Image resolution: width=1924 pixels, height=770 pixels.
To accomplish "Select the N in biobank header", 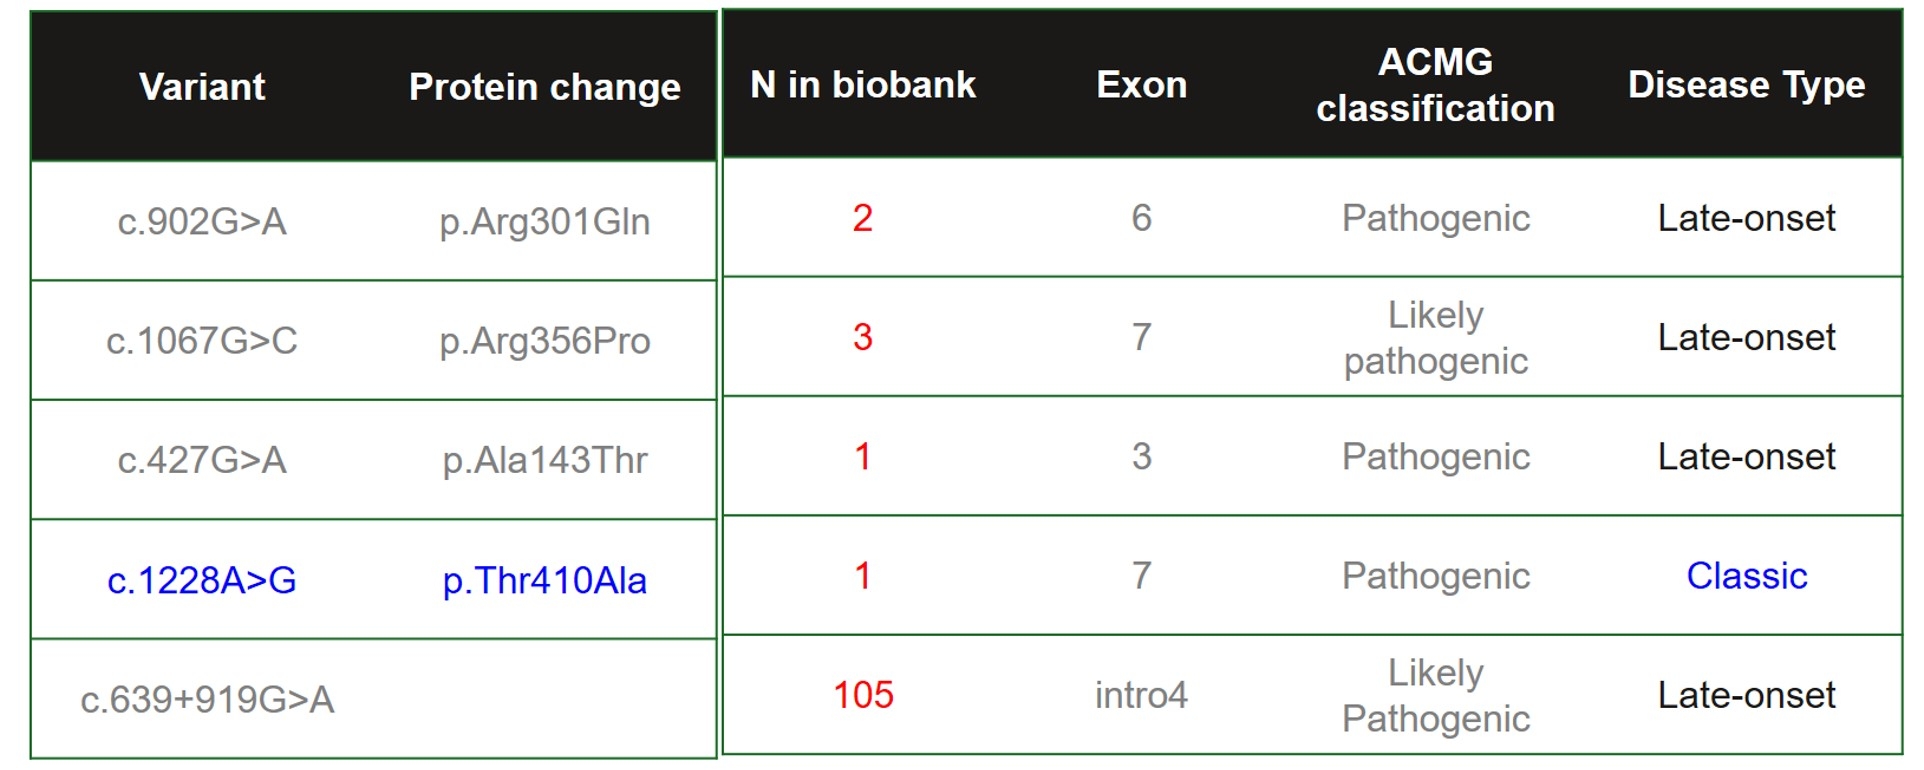I will pyautogui.click(x=862, y=85).
